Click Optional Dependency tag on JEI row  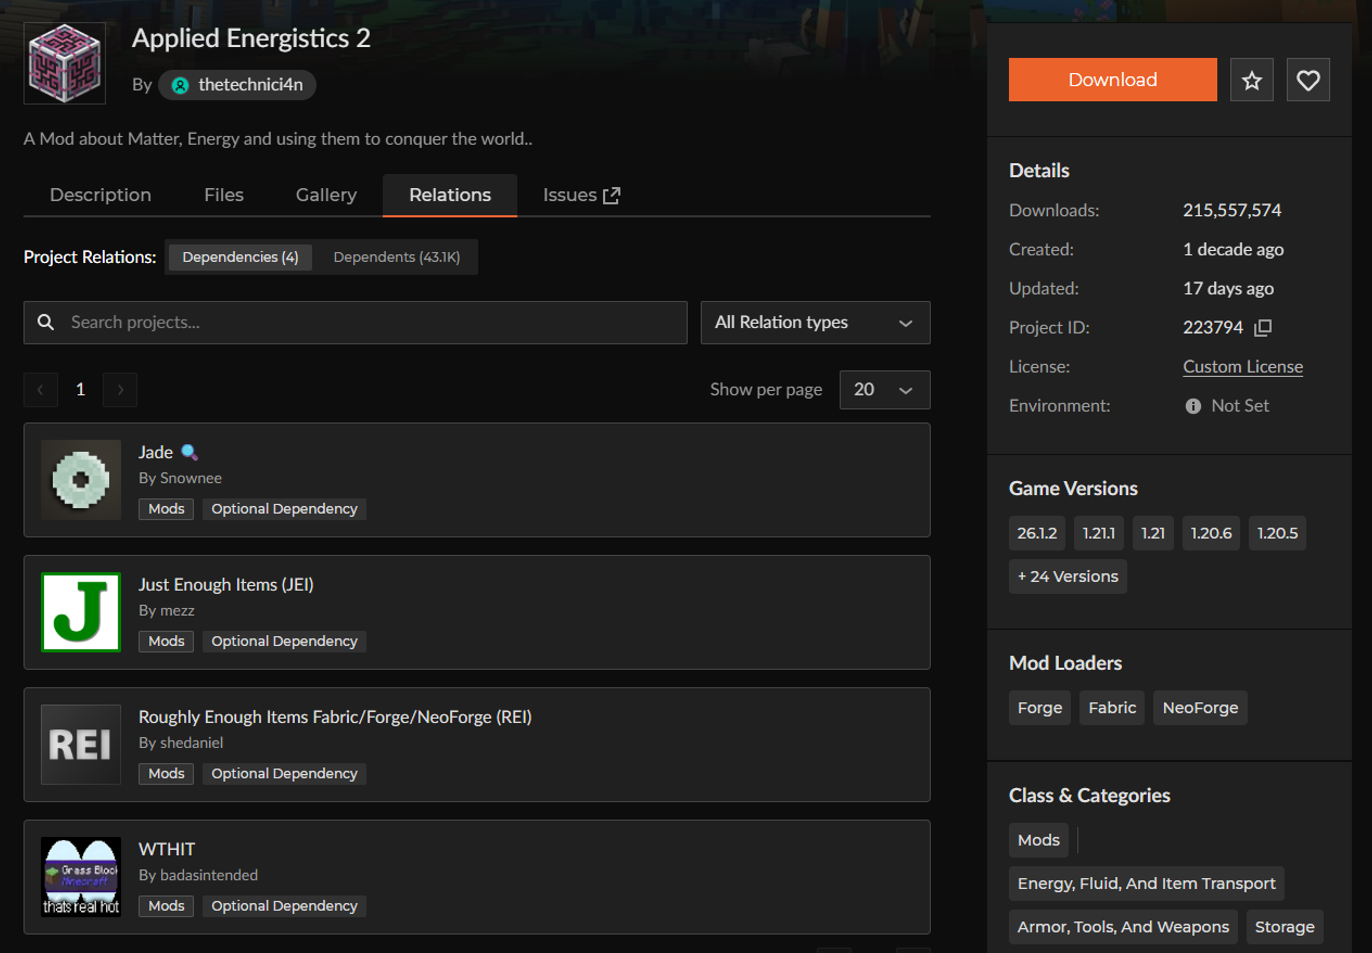coord(284,641)
